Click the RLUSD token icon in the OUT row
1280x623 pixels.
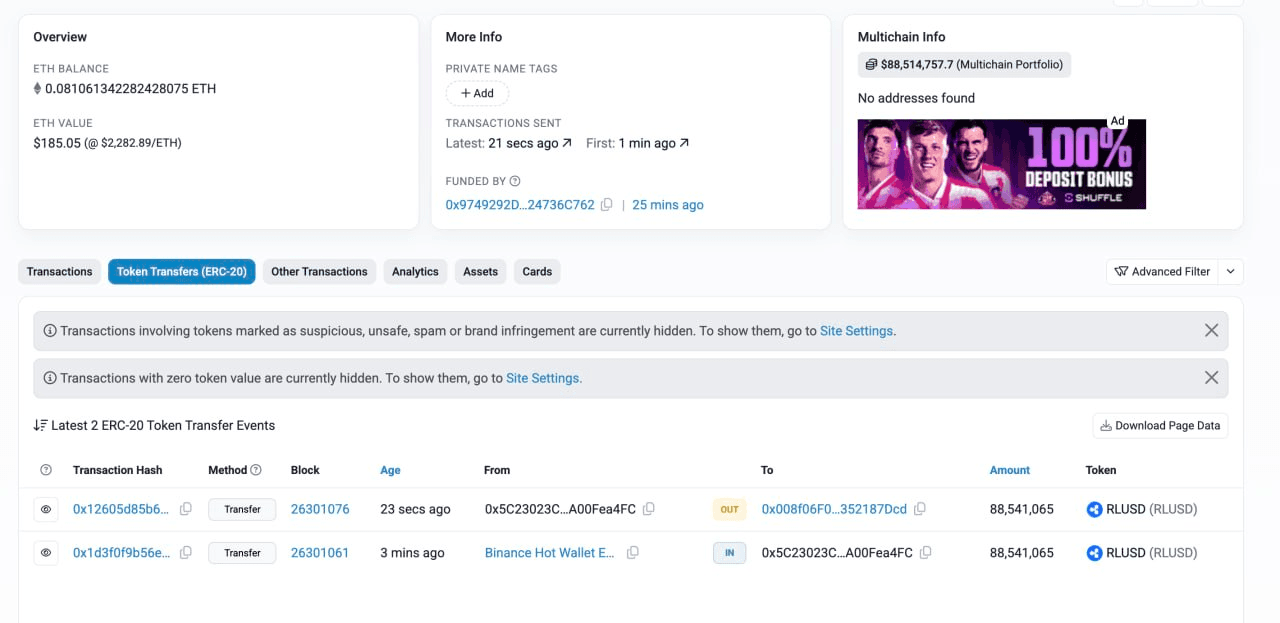point(1094,509)
